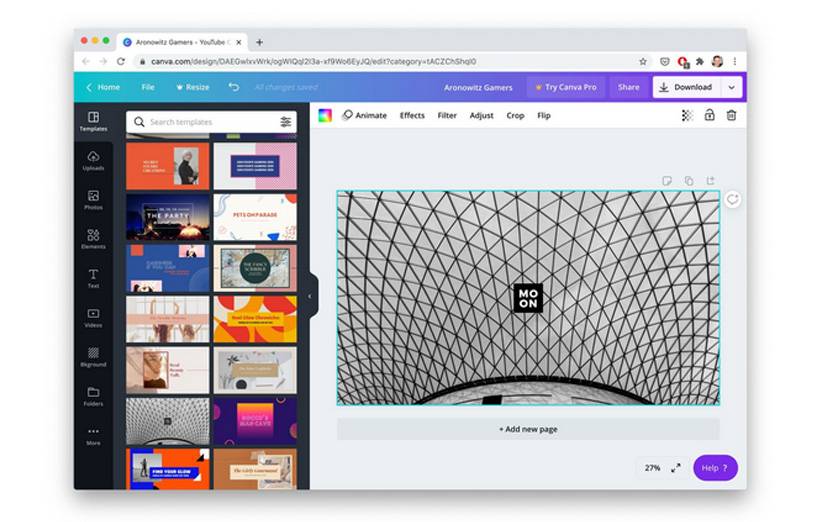
Task: Bookmark page with the star icon
Action: tap(643, 61)
